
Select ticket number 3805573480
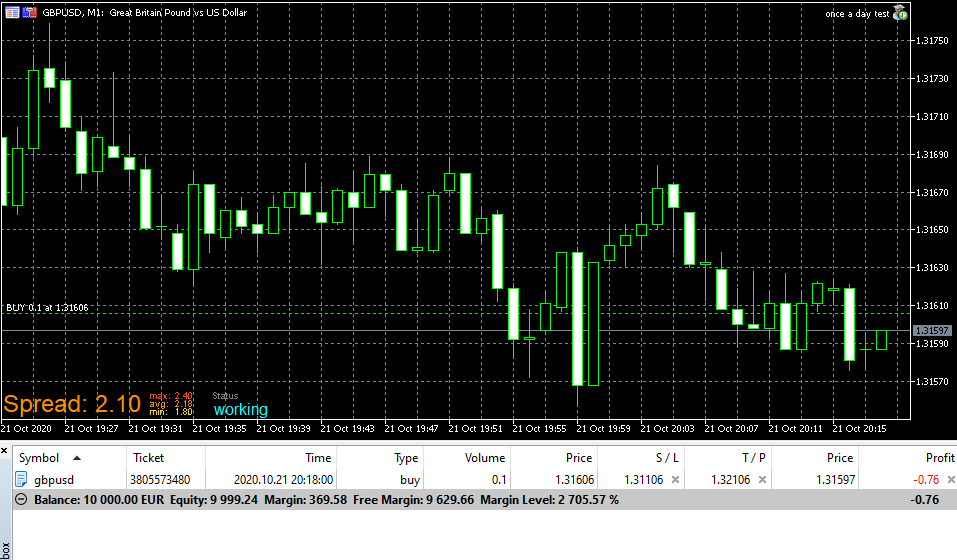pyautogui.click(x=160, y=480)
